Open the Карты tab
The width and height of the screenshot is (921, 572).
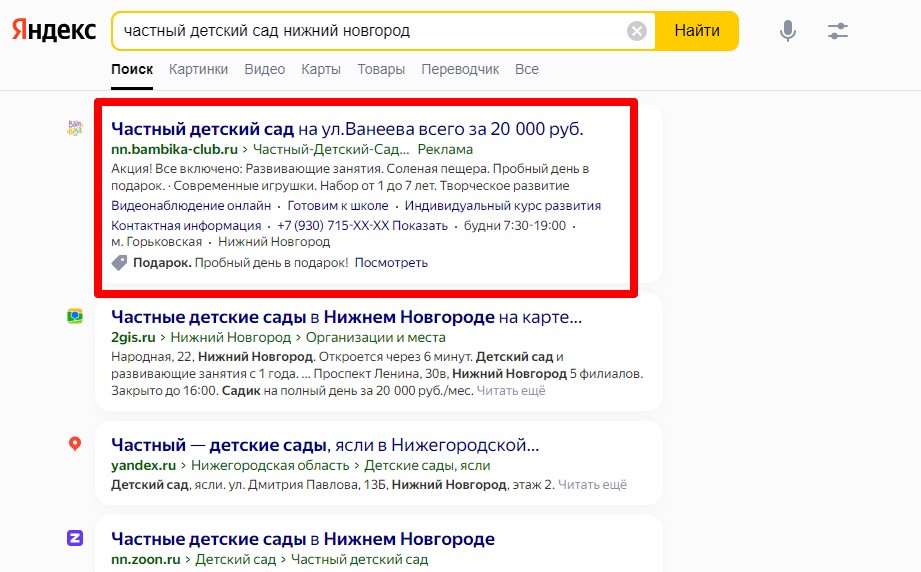tap(321, 69)
